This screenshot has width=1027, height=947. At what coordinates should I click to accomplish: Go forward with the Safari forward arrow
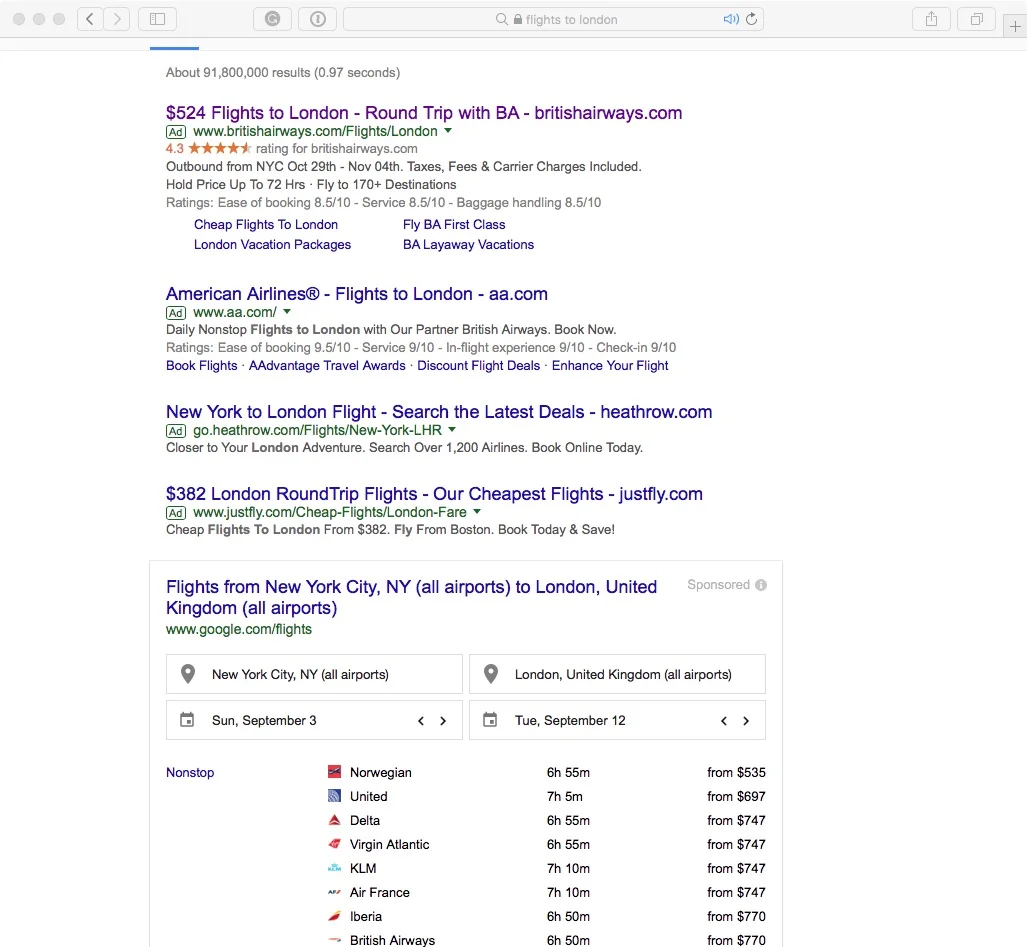pos(117,19)
